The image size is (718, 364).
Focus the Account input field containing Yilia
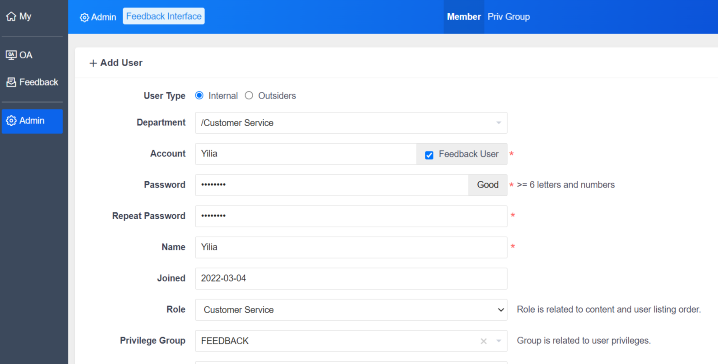(x=306, y=154)
